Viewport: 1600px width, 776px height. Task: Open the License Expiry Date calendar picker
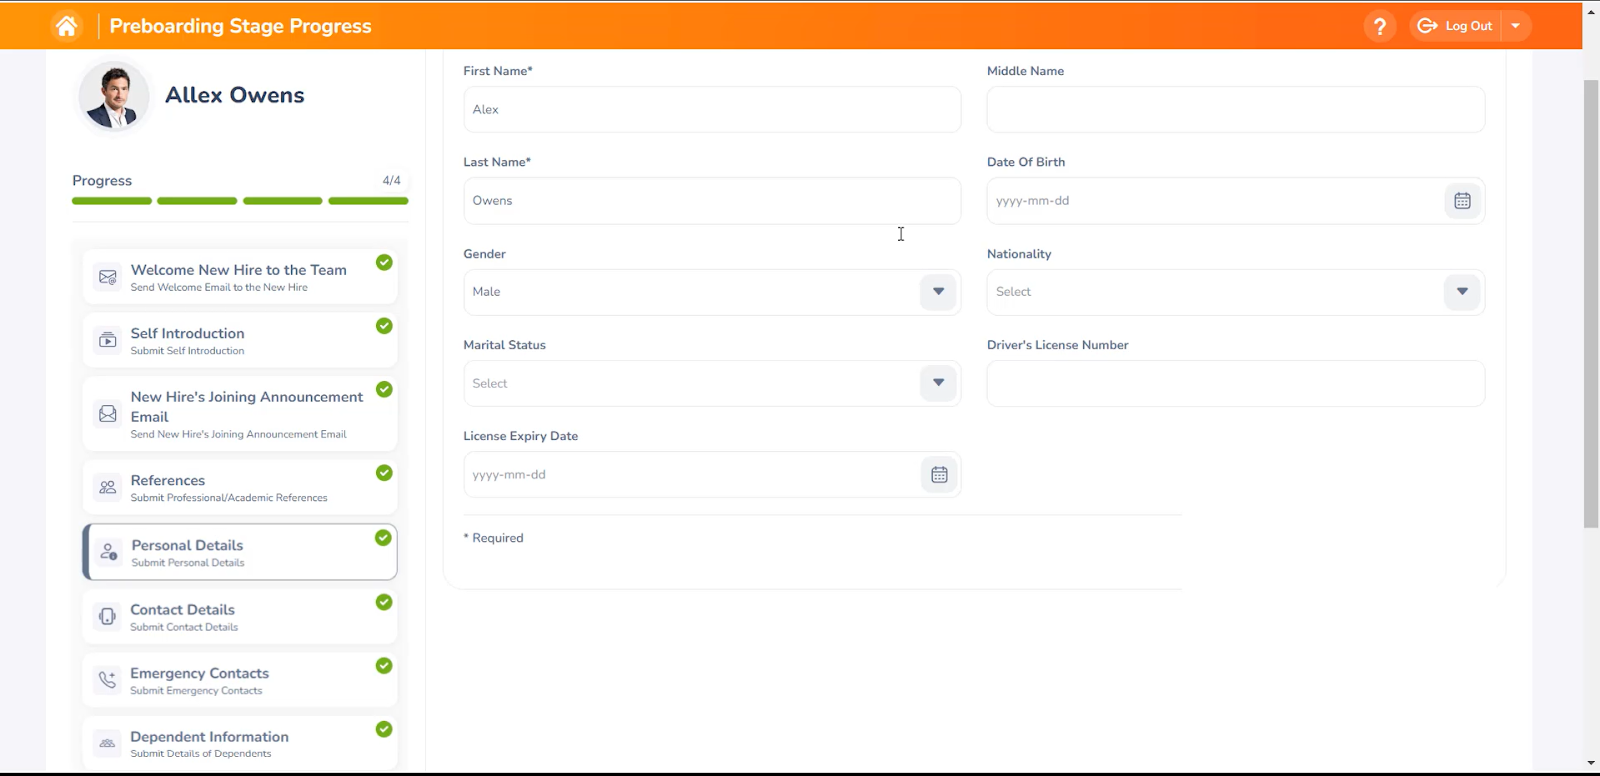[x=939, y=475]
